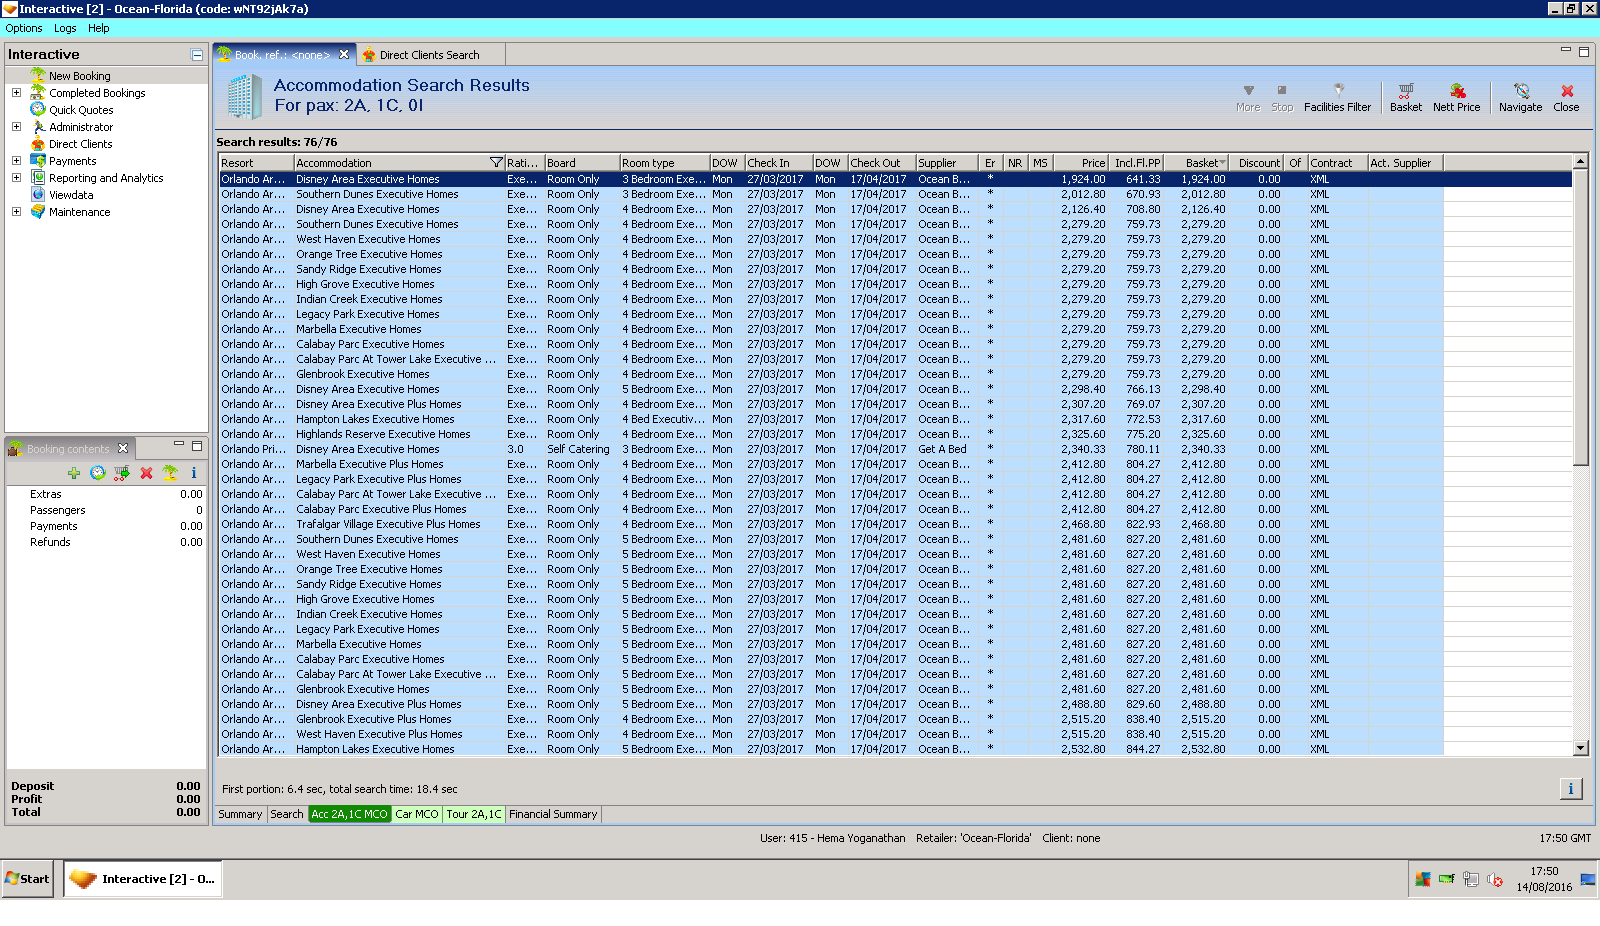Open the Options menu
The width and height of the screenshot is (1600, 926).
point(24,28)
